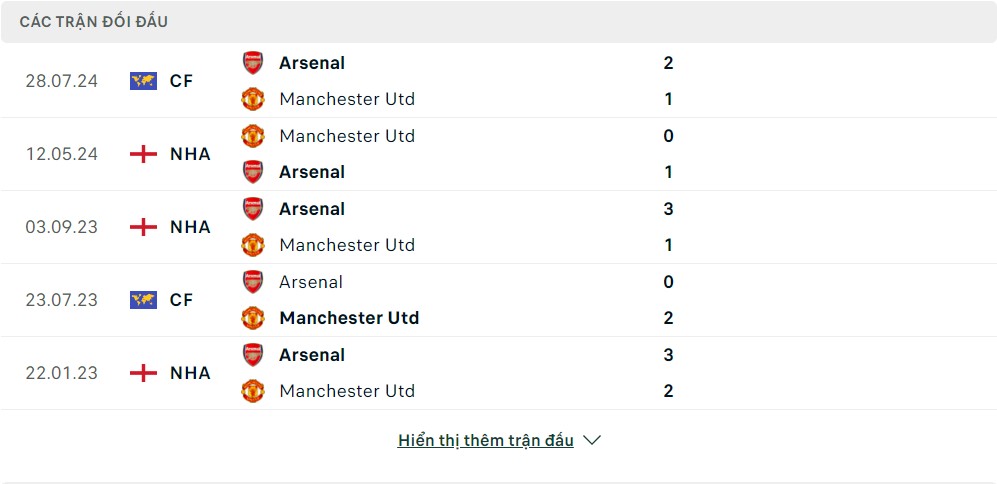Screen dimensions: 997x484
Task: Click England flag icon for 22.01.23 match
Action: (x=143, y=373)
